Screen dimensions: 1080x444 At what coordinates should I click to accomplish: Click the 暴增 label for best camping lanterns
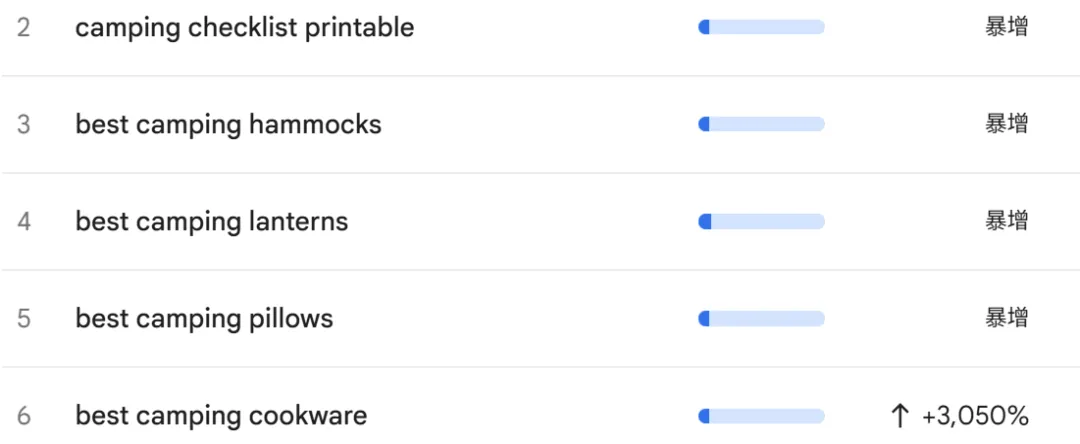(x=1006, y=221)
